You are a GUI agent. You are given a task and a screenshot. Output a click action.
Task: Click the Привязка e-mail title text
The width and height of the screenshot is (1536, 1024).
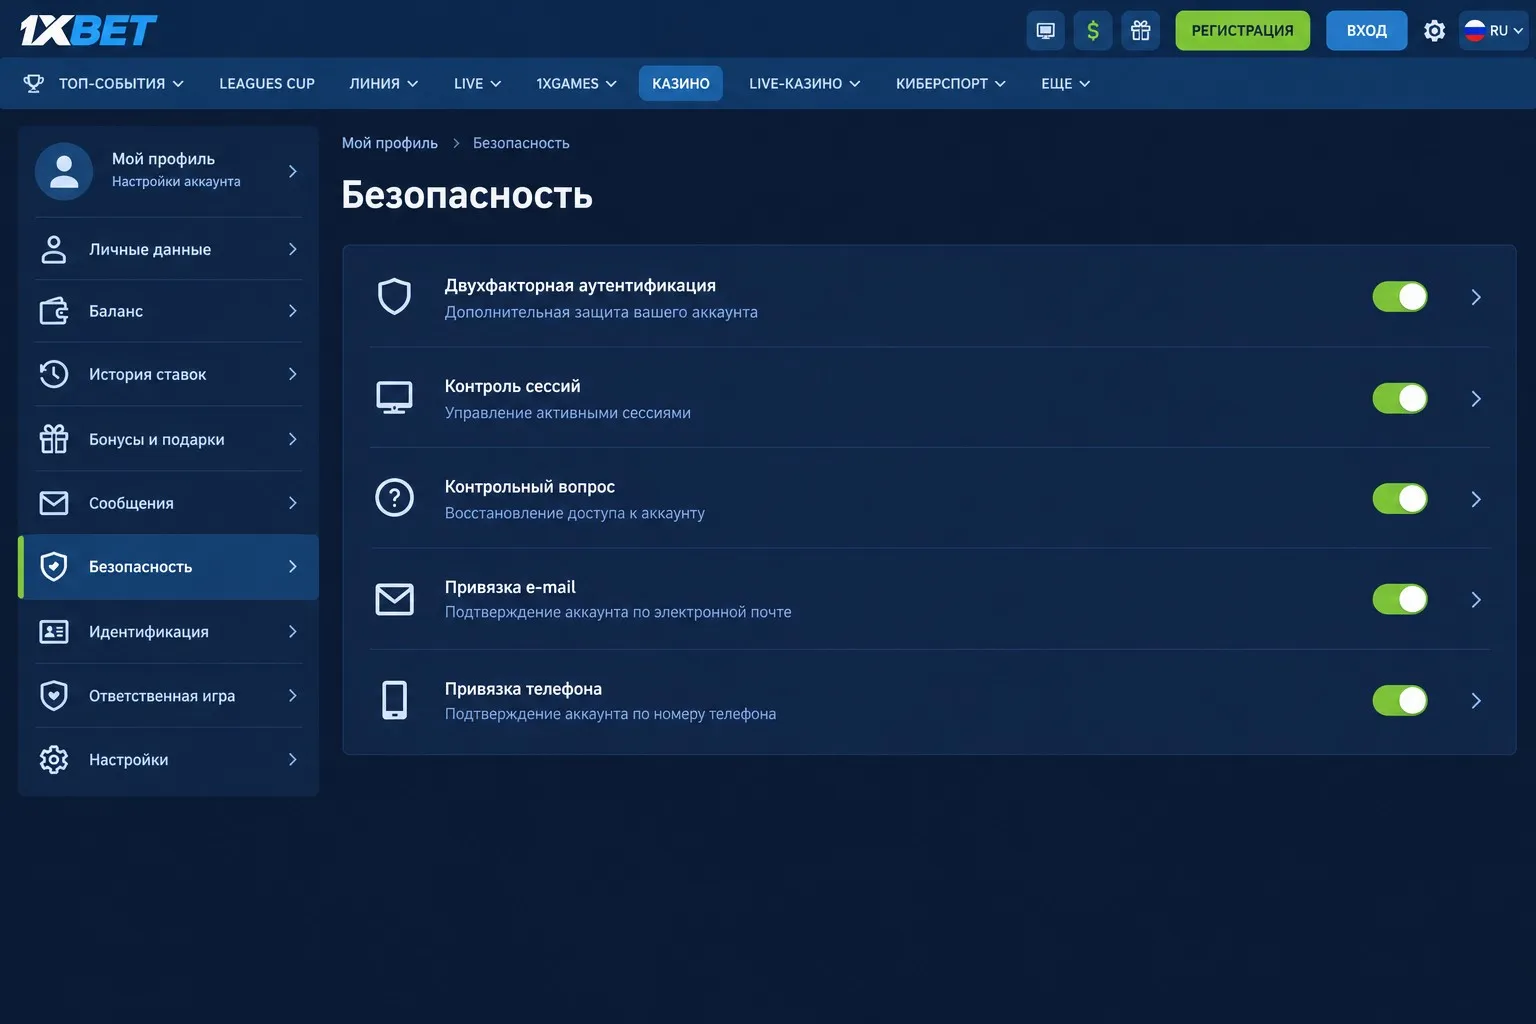(x=510, y=587)
